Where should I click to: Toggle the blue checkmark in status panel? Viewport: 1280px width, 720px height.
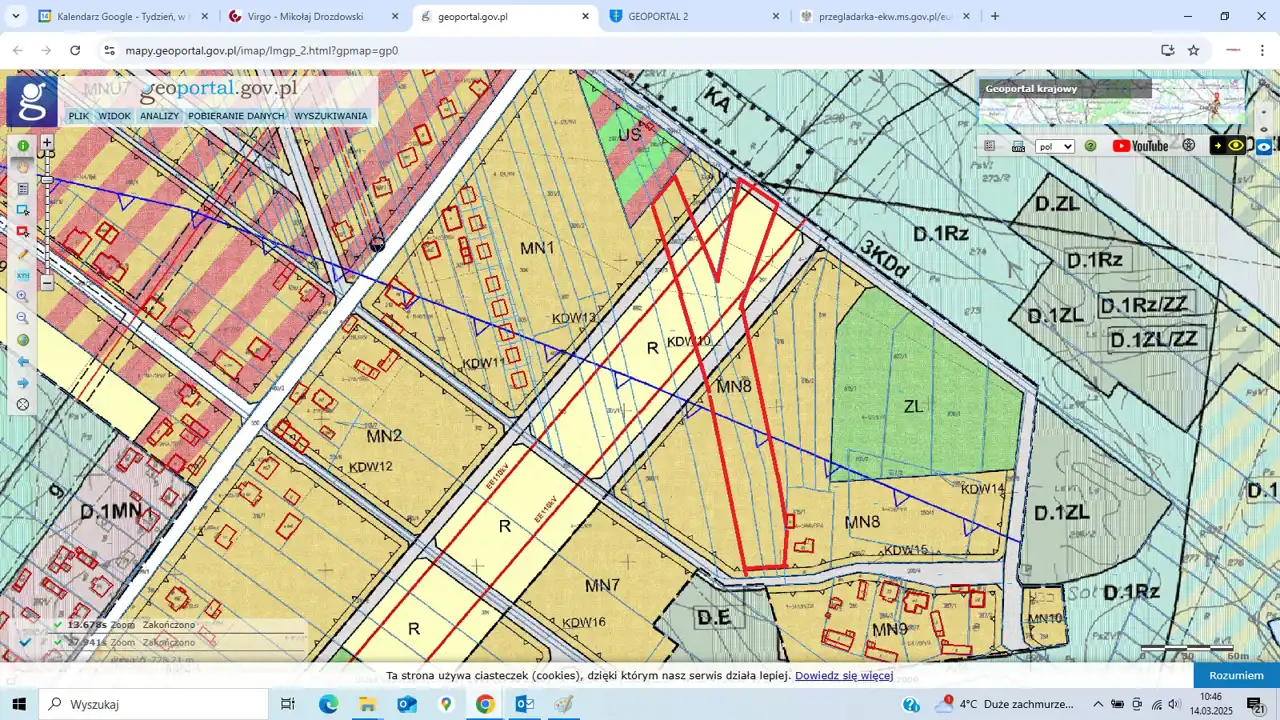point(26,642)
